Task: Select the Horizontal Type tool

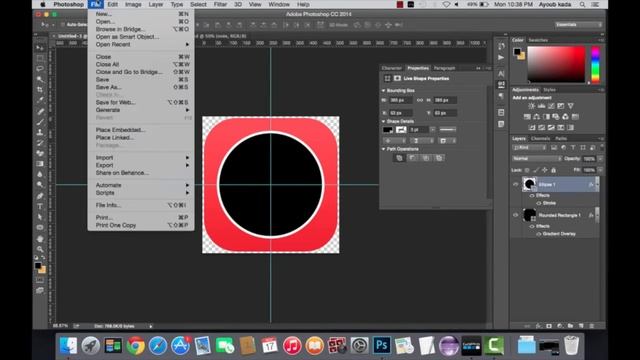Action: click(40, 207)
